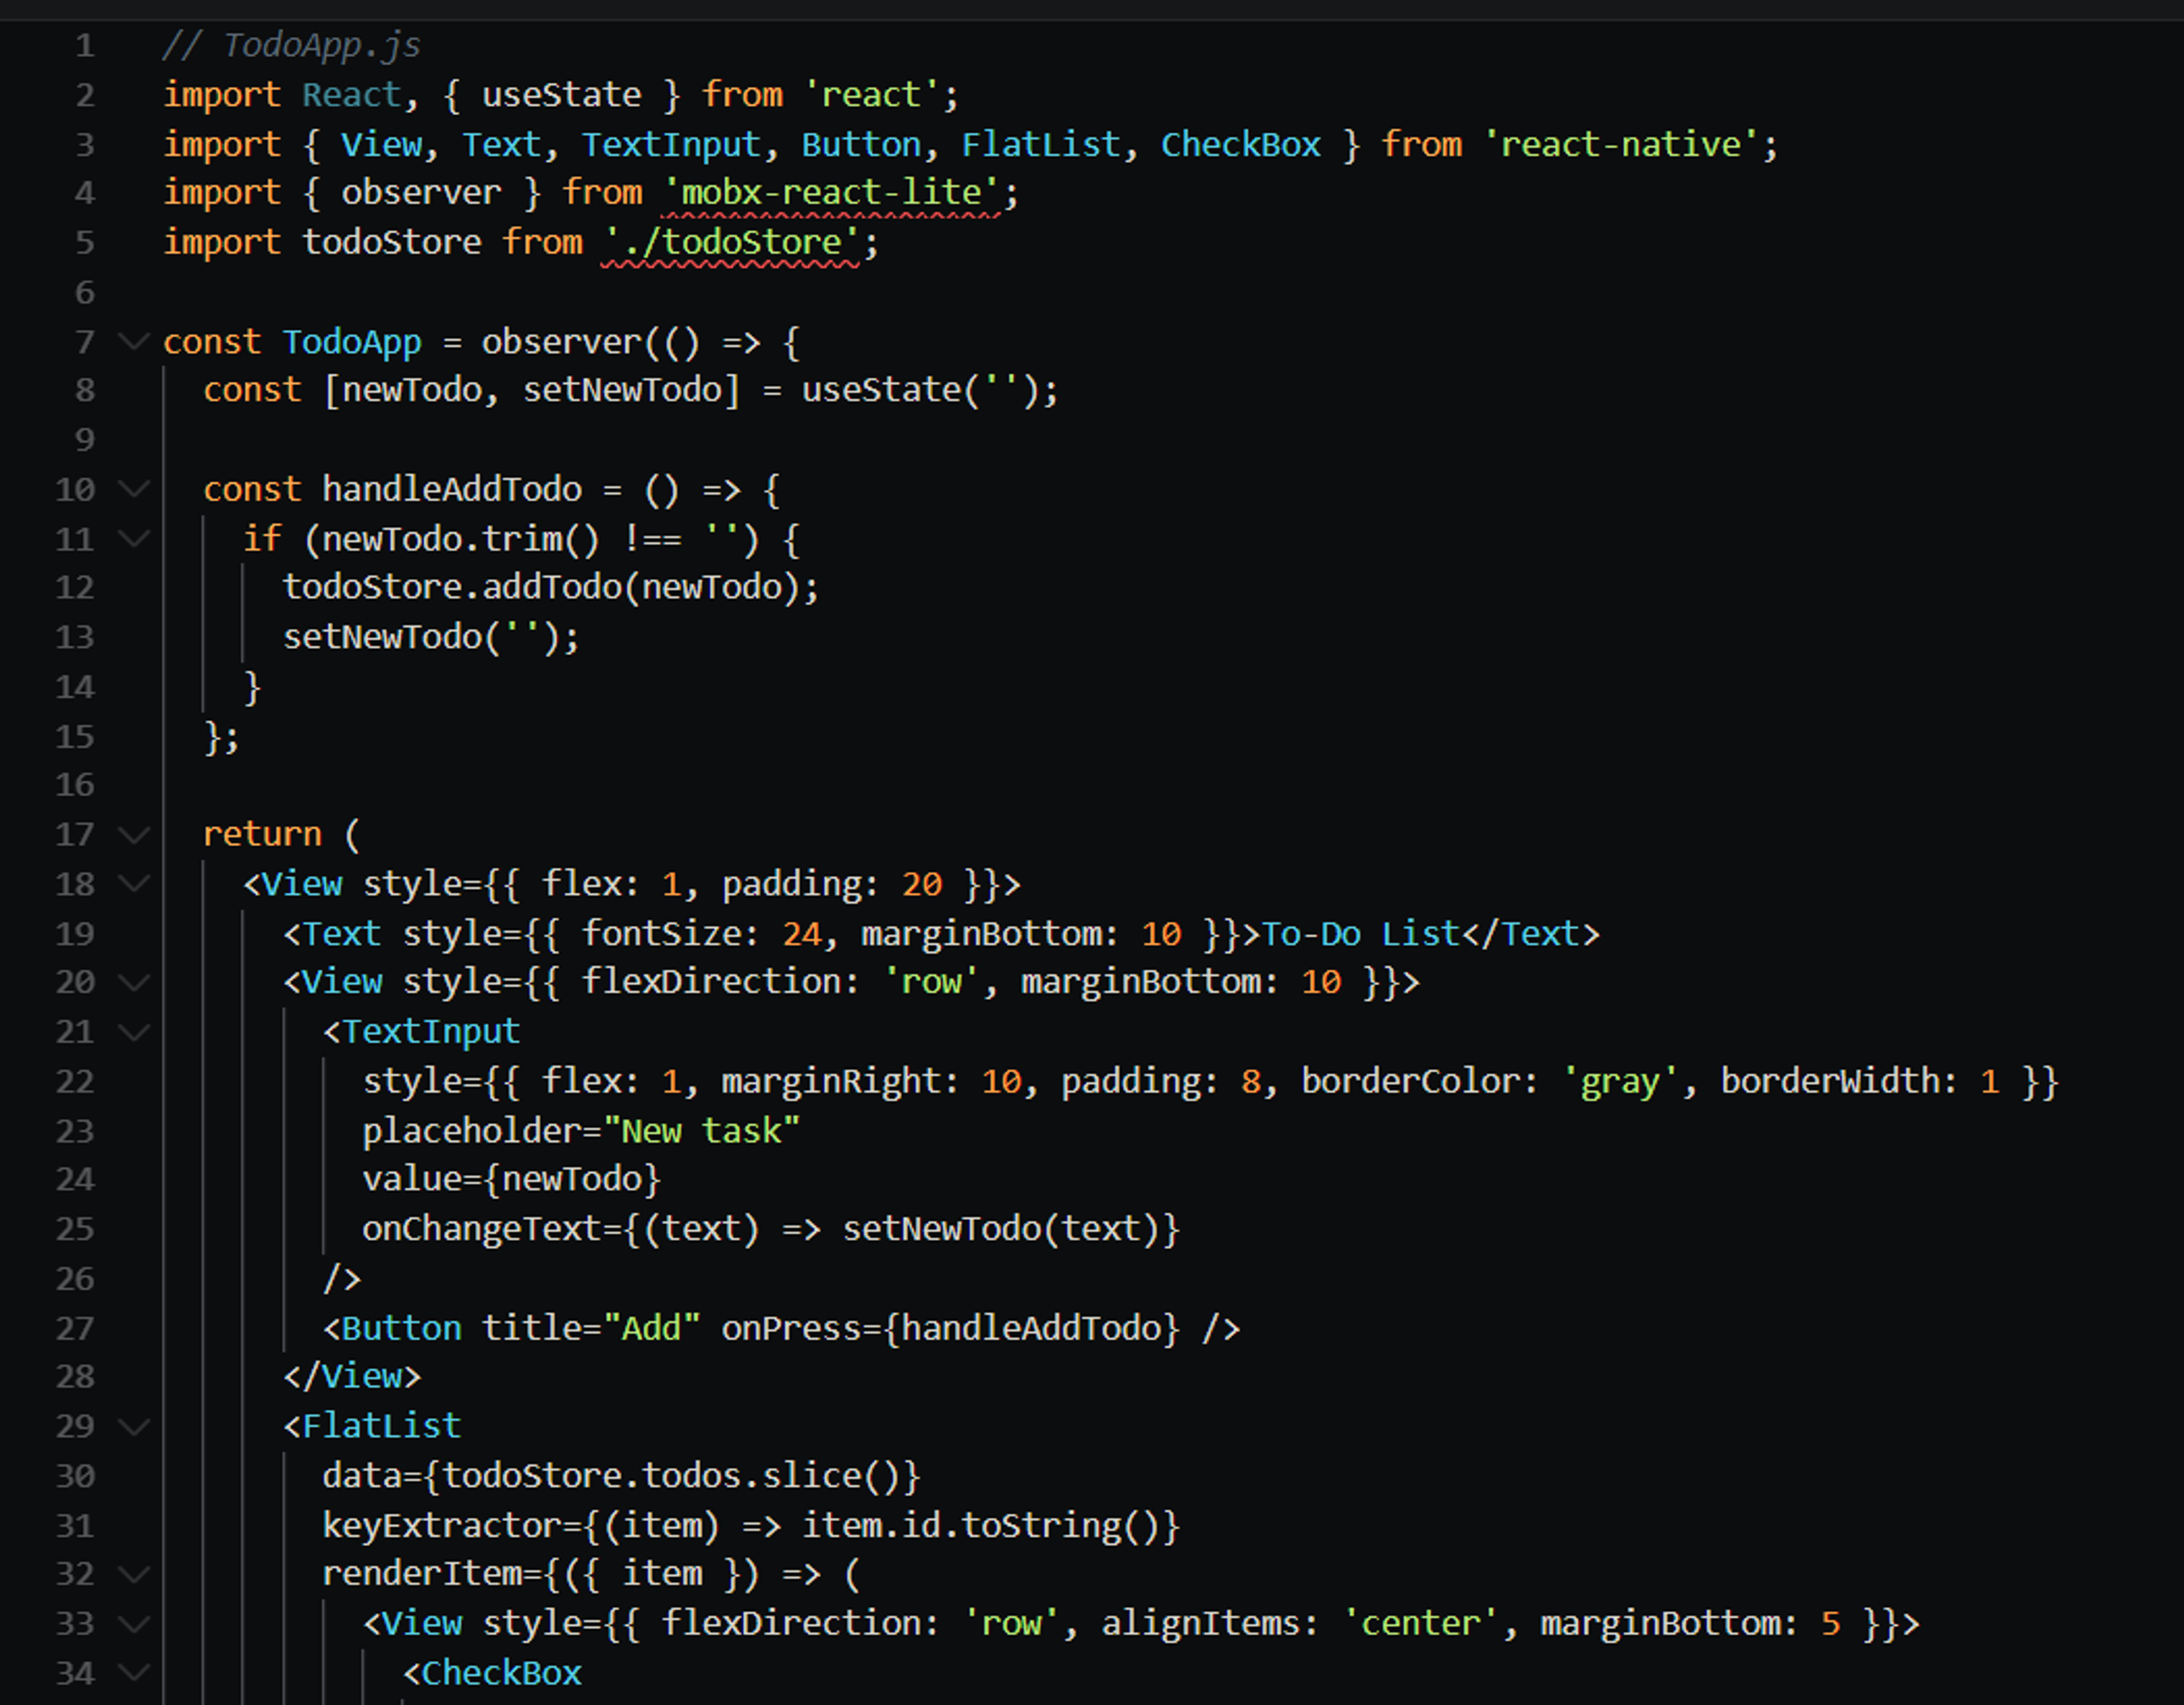Click the CheckBox import name on line 3
The image size is (2184, 1705).
1241,144
